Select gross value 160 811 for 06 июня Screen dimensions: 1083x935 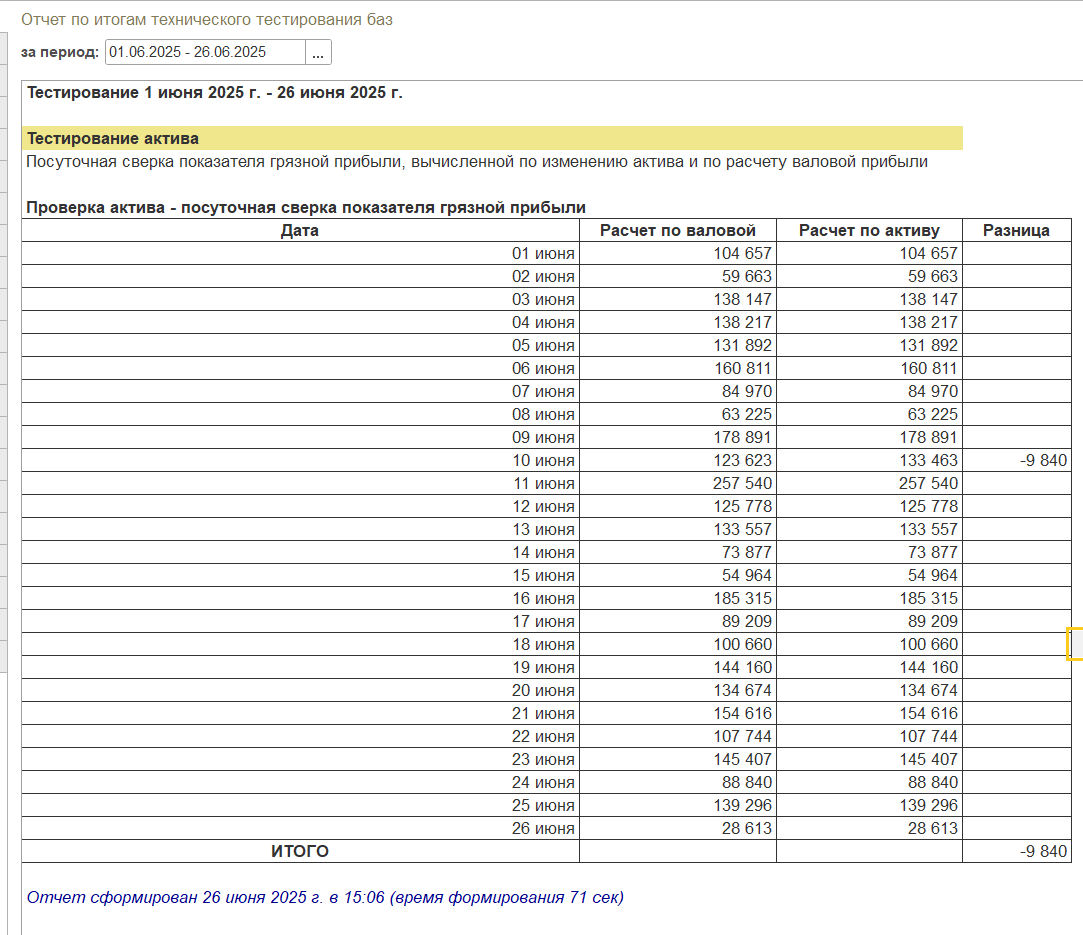[x=678, y=369]
